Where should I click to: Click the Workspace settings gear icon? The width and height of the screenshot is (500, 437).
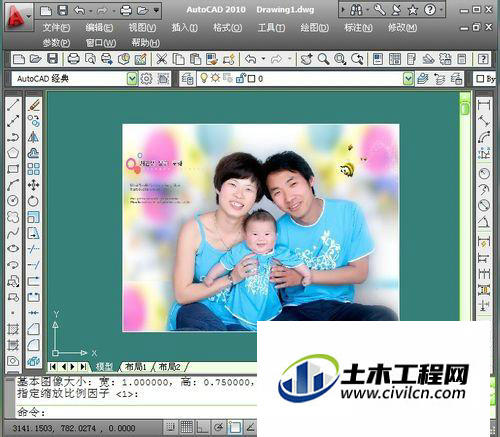[146, 79]
